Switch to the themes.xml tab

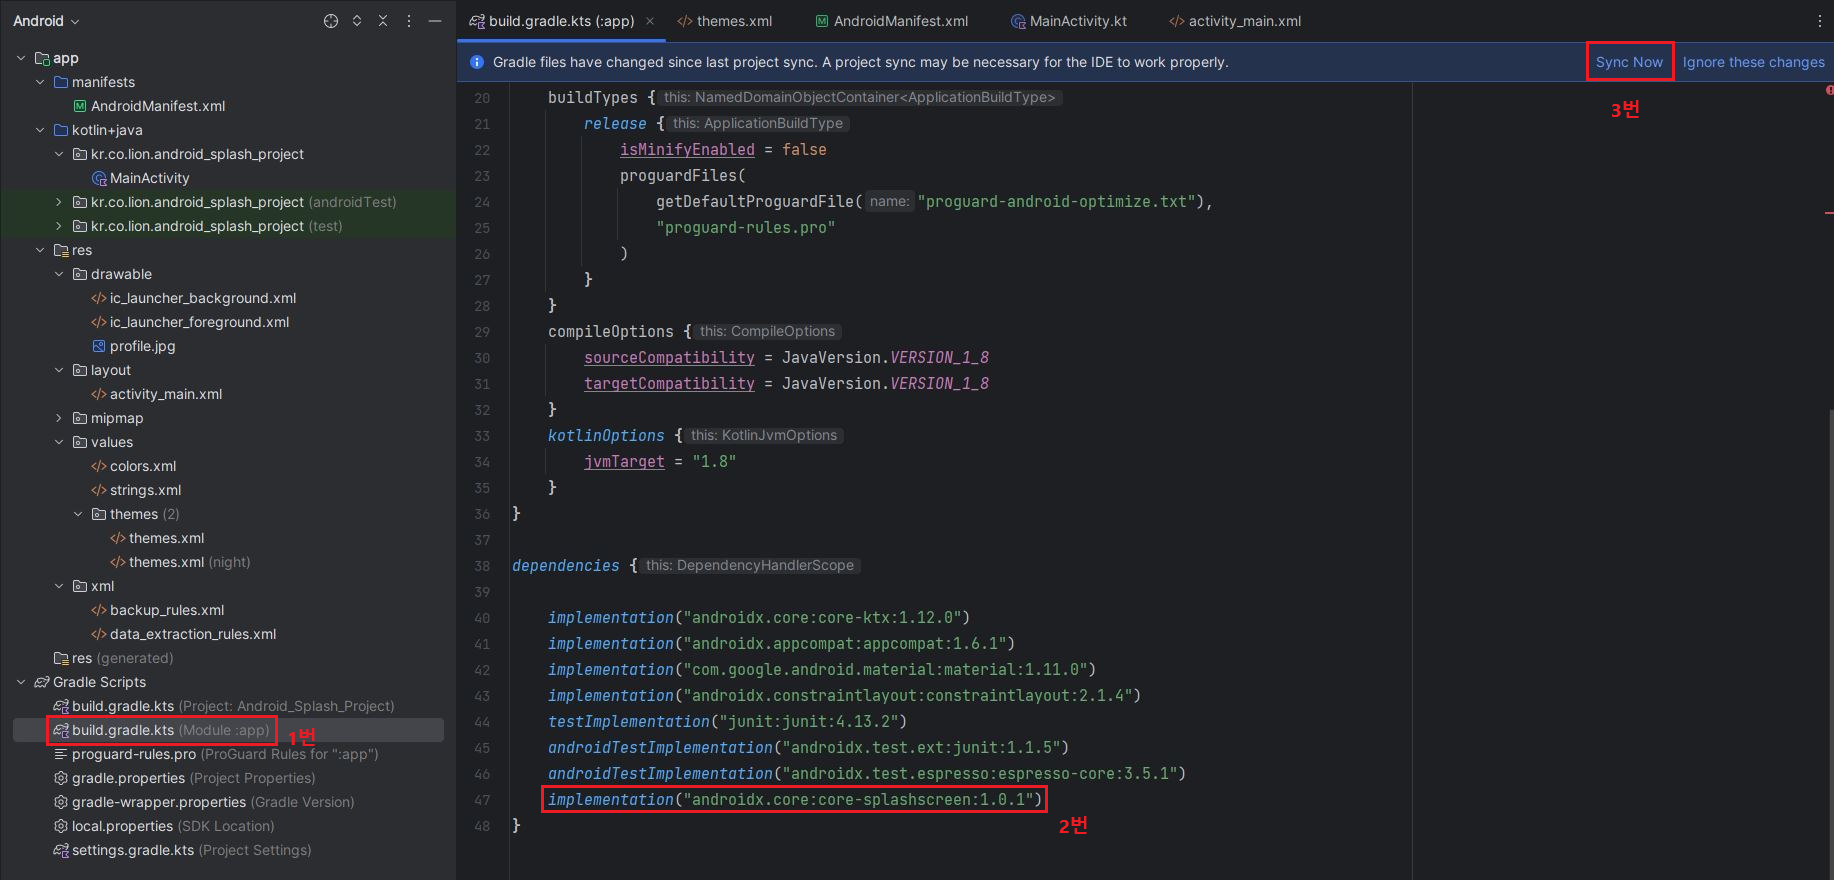(x=725, y=21)
